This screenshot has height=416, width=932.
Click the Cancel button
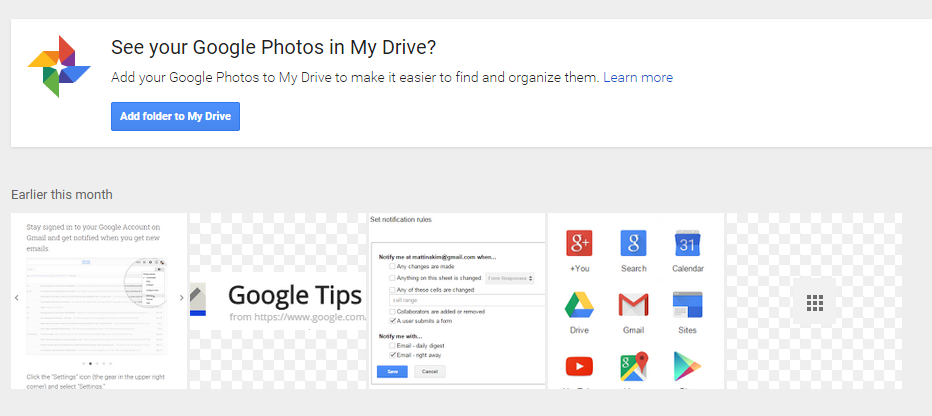coord(430,371)
